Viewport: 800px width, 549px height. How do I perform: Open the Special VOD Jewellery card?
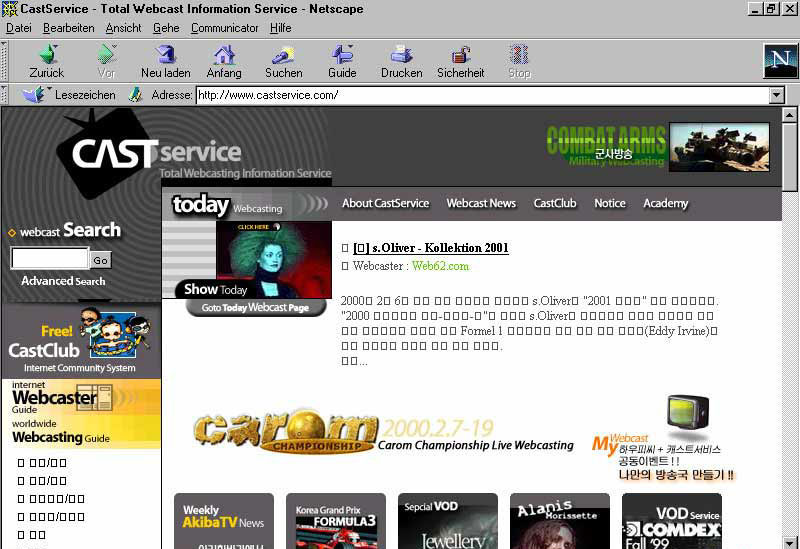click(x=447, y=521)
